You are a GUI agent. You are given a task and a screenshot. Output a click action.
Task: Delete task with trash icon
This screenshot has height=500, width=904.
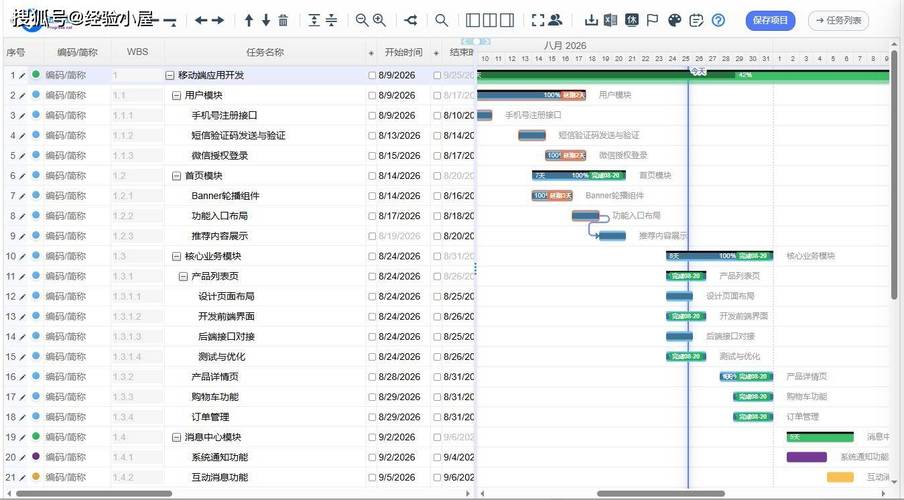pos(283,20)
